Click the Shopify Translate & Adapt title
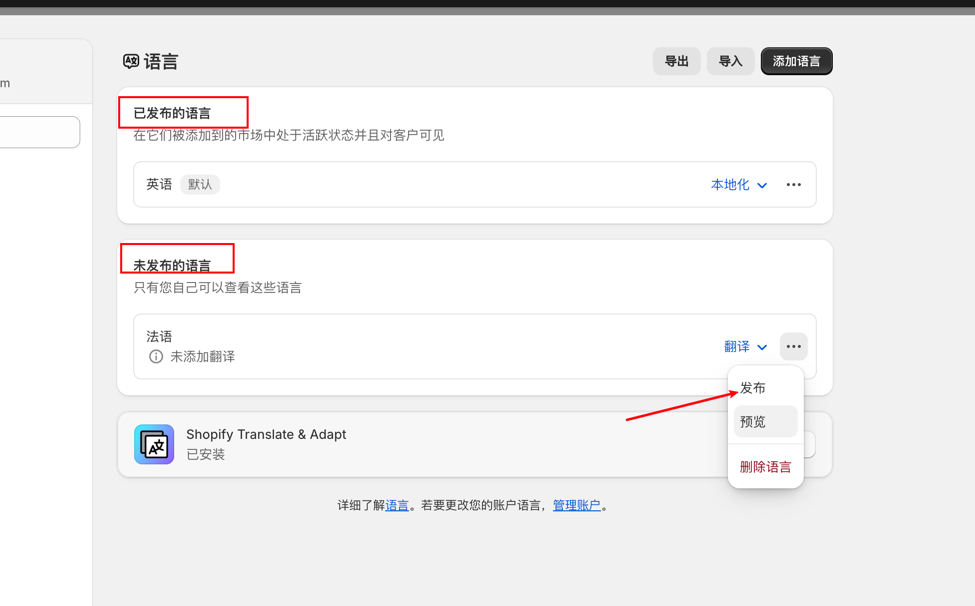 coord(266,434)
